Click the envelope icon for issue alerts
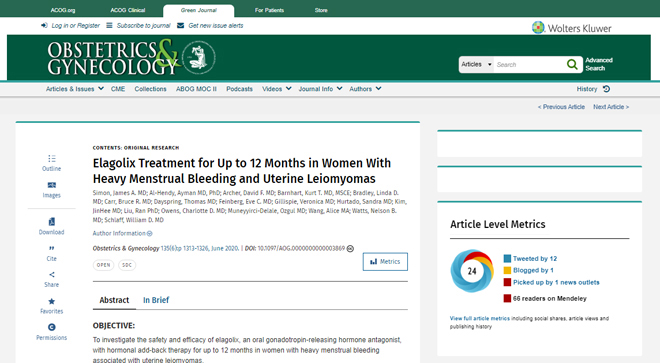The width and height of the screenshot is (660, 363). pos(181,26)
